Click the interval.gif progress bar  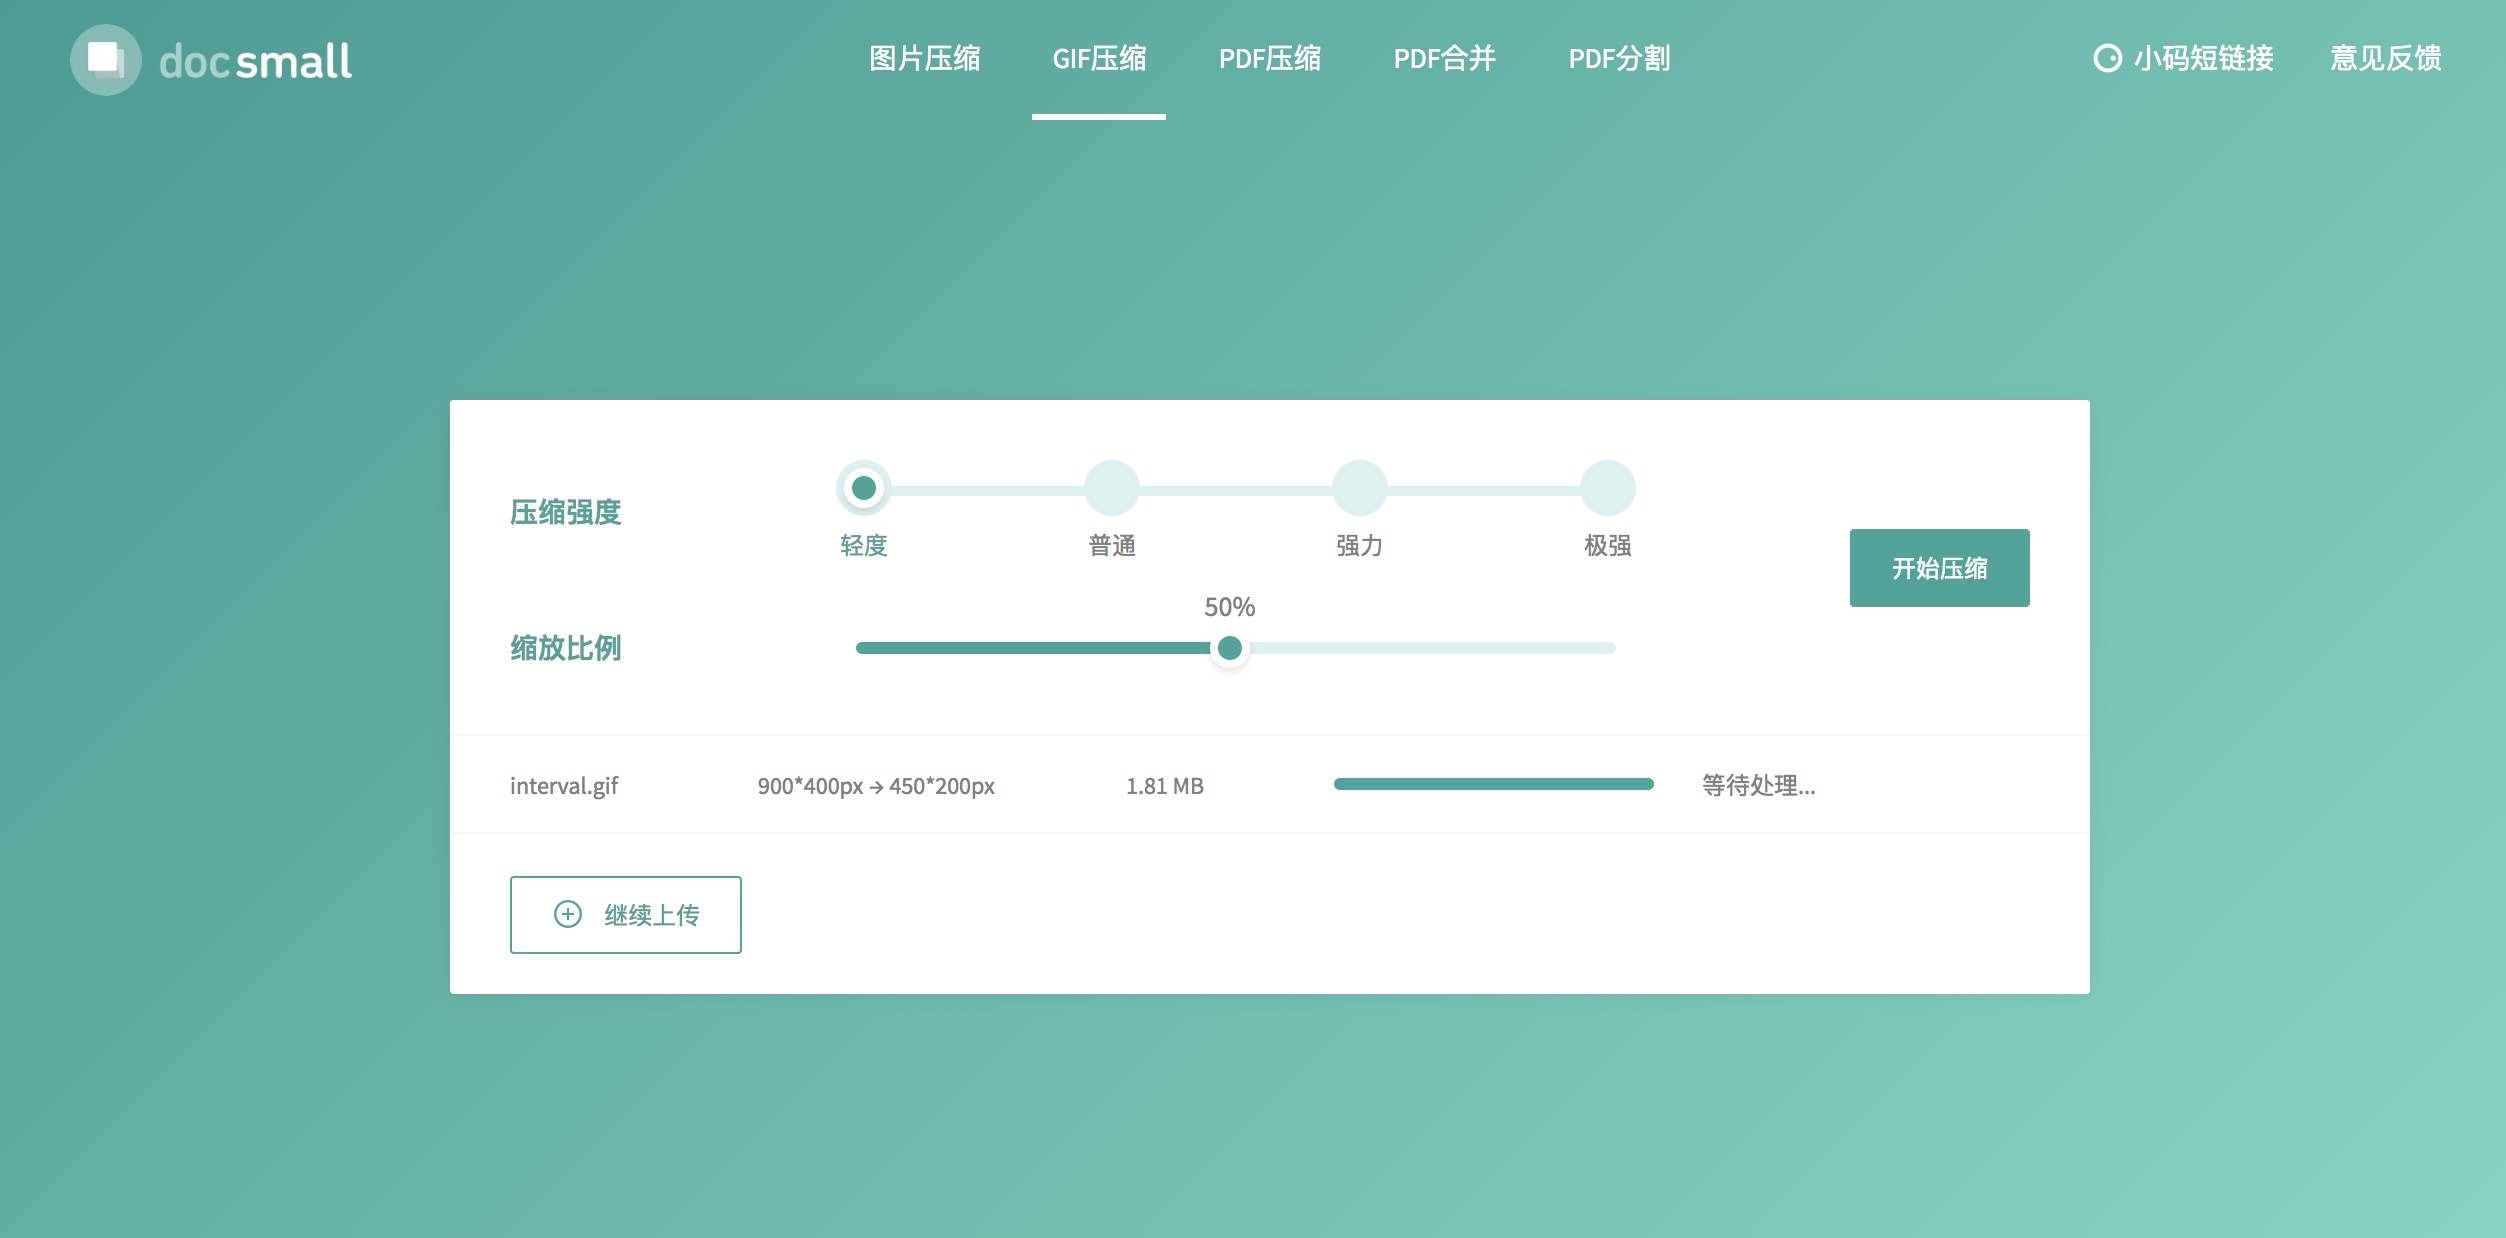pos(1494,784)
